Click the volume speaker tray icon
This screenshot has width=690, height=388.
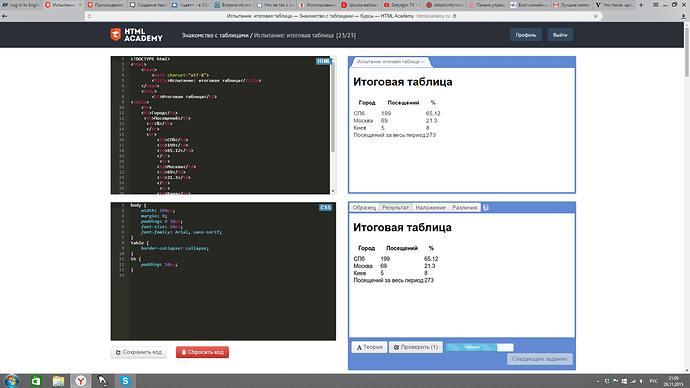point(642,381)
